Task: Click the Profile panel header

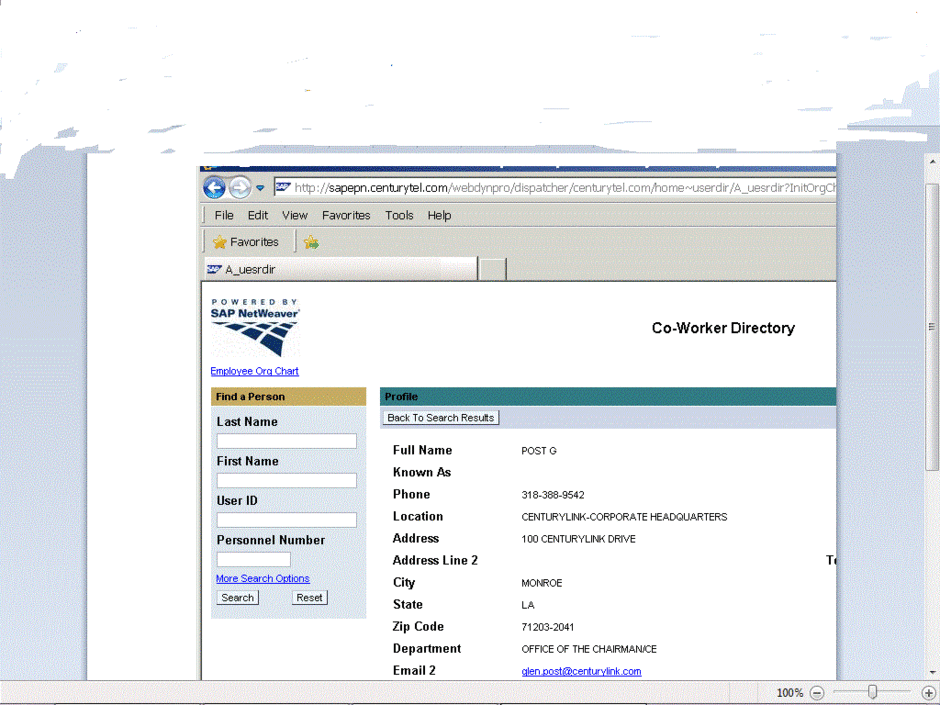Action: coord(608,397)
